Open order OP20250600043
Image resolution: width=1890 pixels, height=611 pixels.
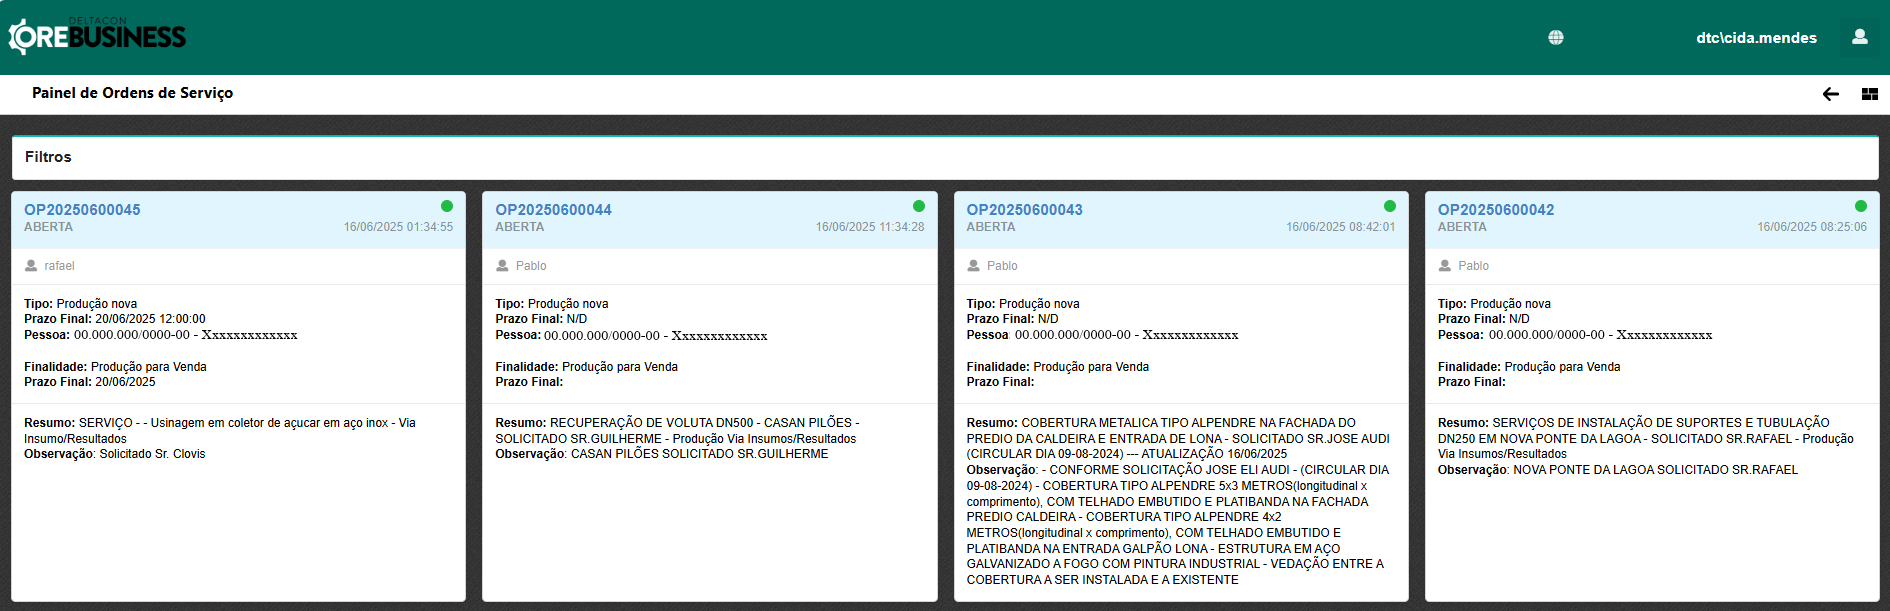click(x=1024, y=210)
